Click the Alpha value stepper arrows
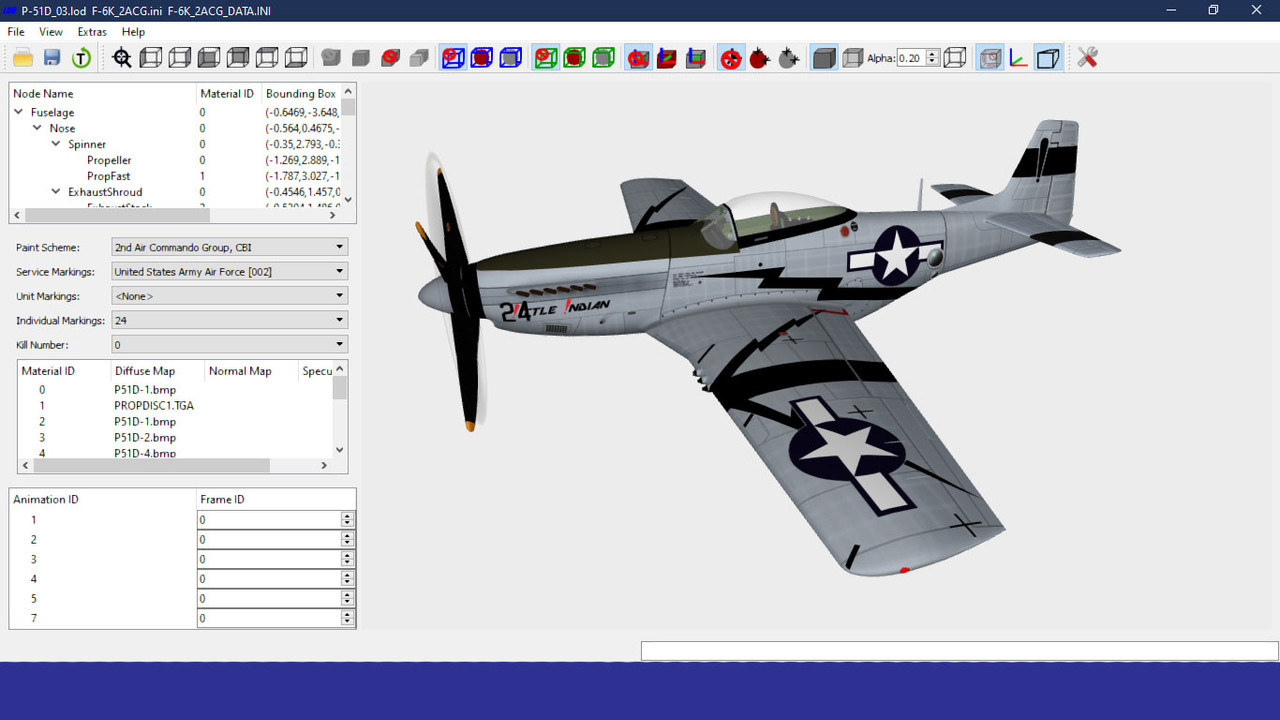Image resolution: width=1280 pixels, height=720 pixels. (x=933, y=58)
